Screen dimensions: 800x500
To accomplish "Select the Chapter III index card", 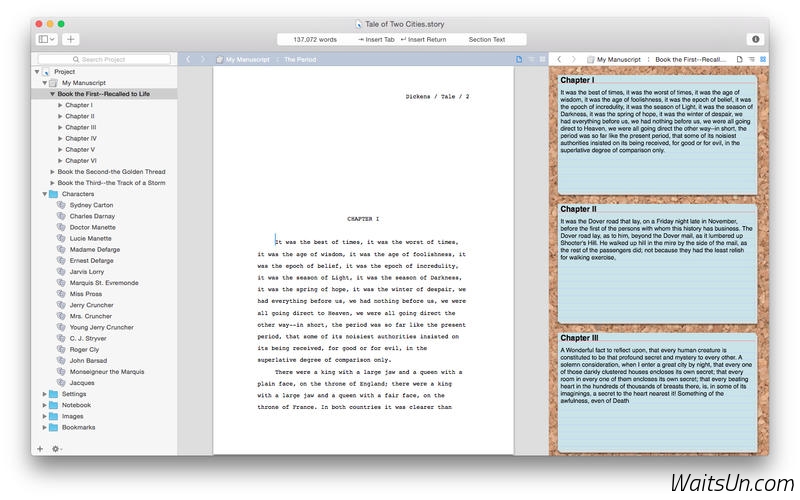I will 658,392.
